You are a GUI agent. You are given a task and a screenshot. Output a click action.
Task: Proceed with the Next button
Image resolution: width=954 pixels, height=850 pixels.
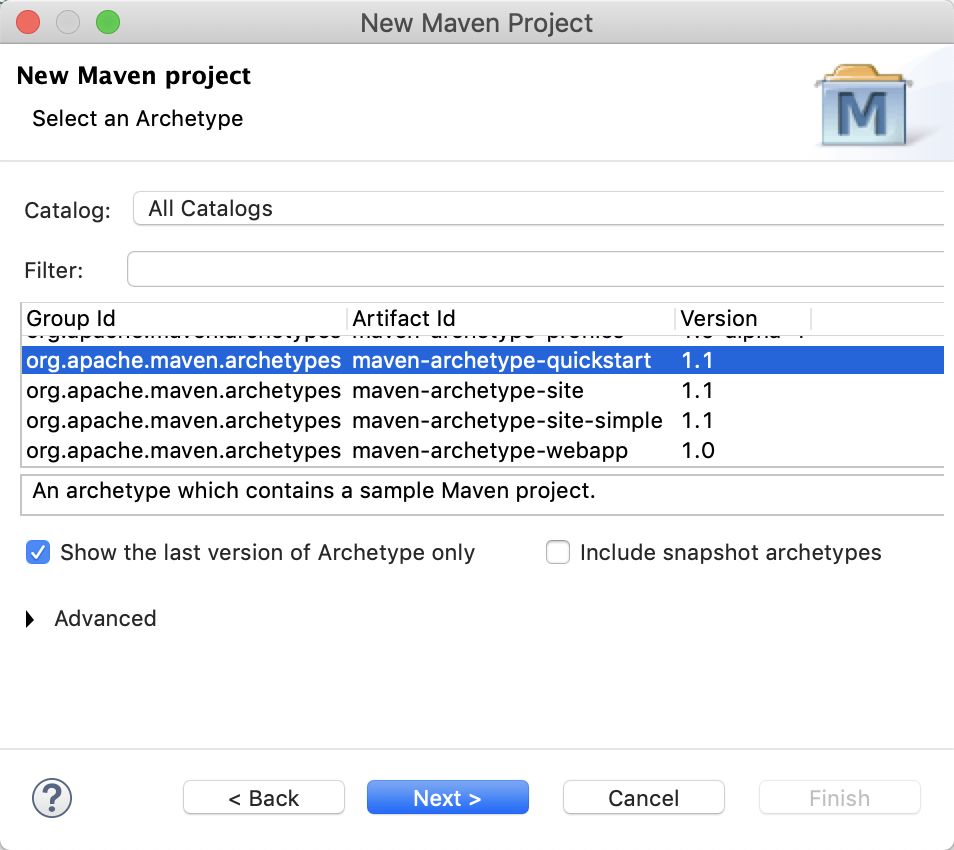pos(447,798)
